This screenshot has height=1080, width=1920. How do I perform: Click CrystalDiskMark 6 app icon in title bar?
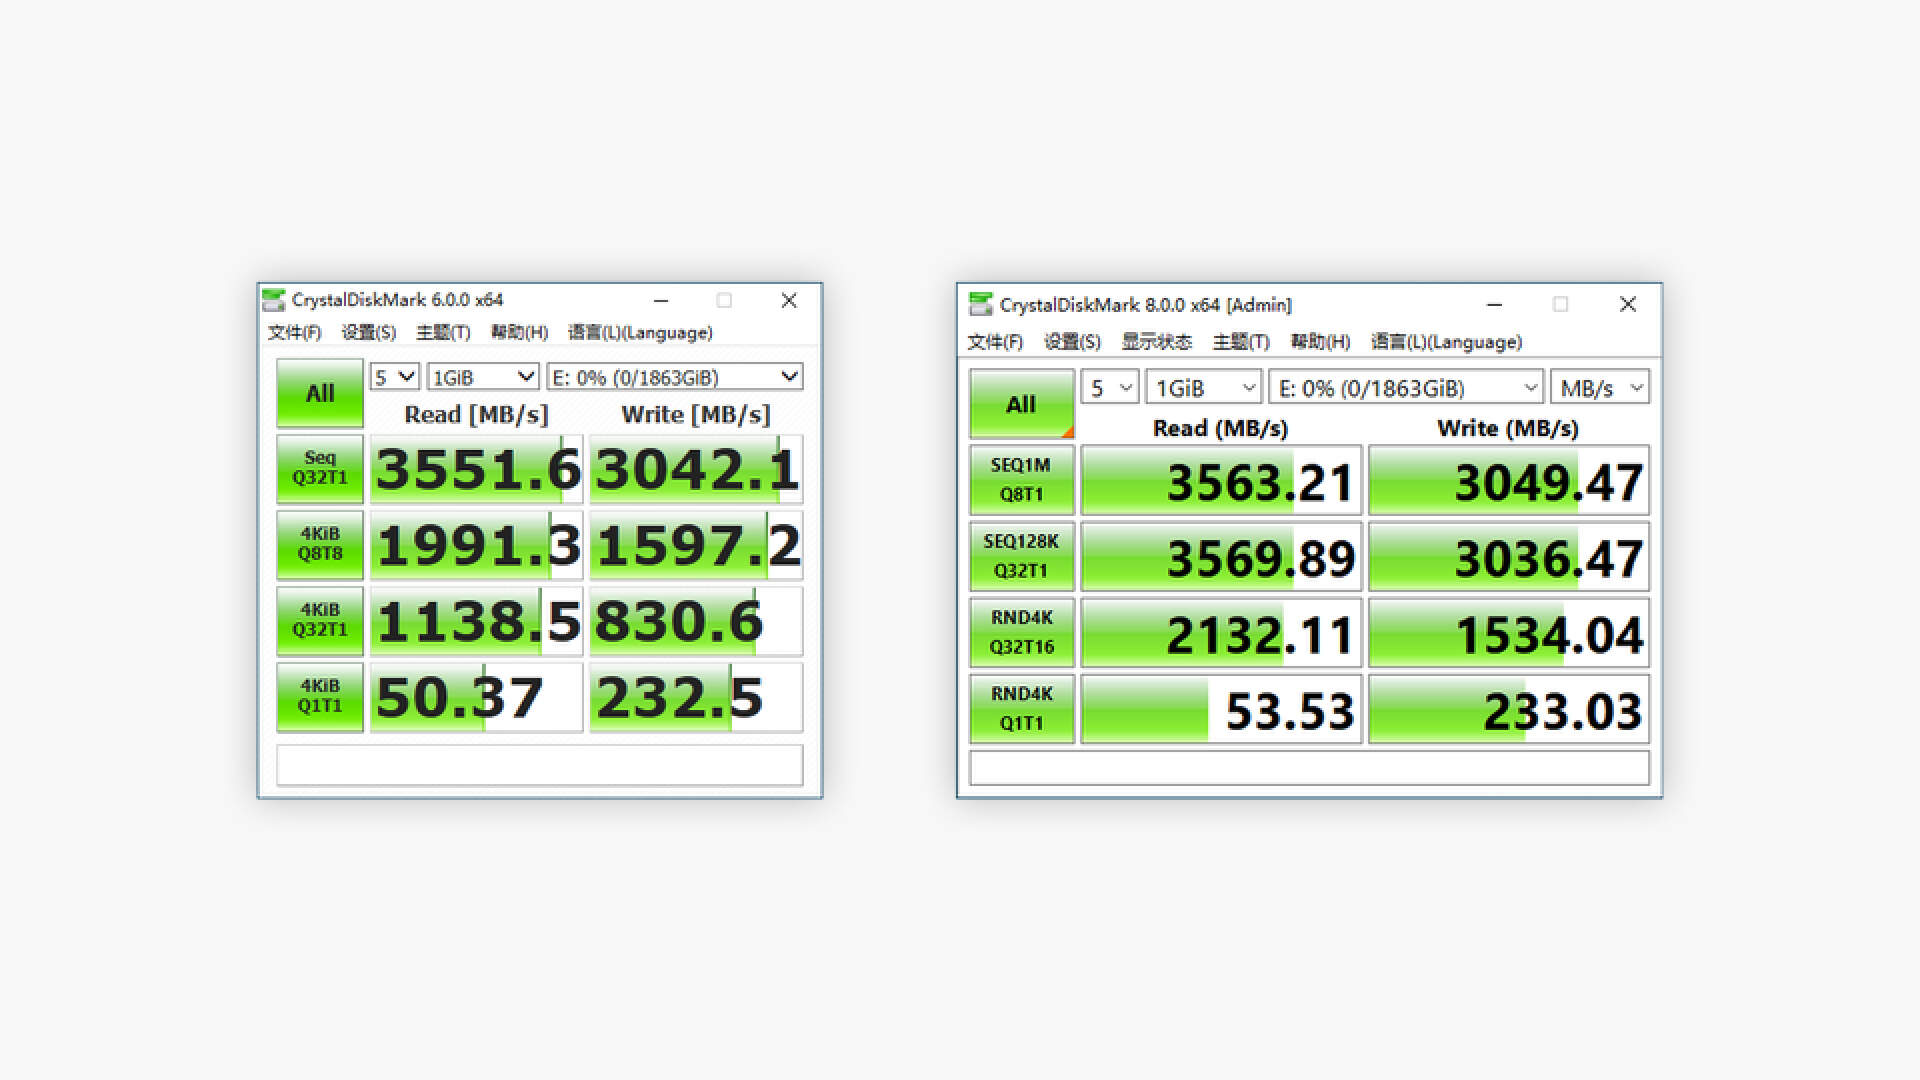point(273,300)
